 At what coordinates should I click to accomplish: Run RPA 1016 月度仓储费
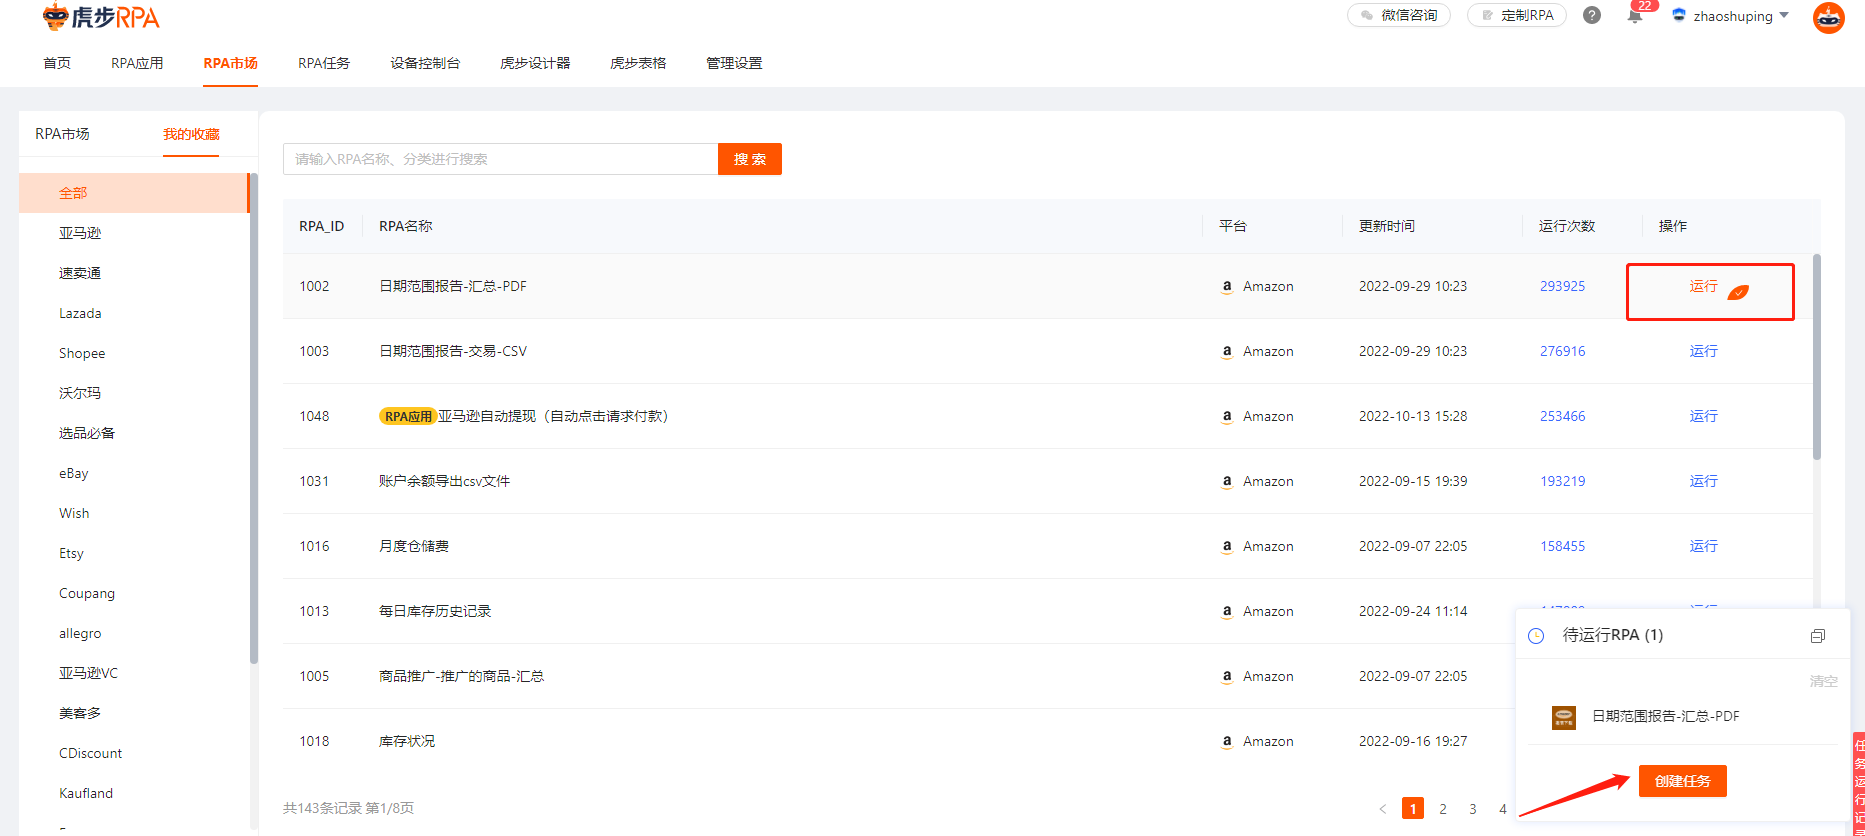point(1703,546)
